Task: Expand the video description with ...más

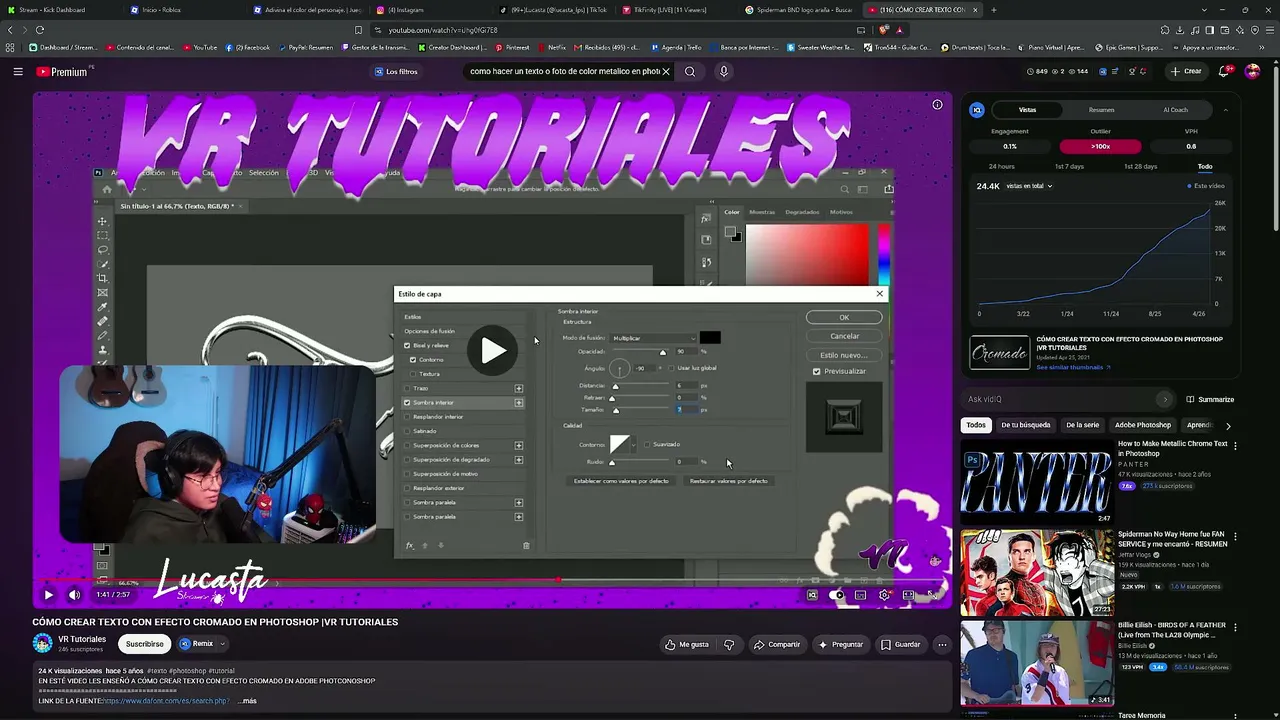Action: [x=247, y=701]
